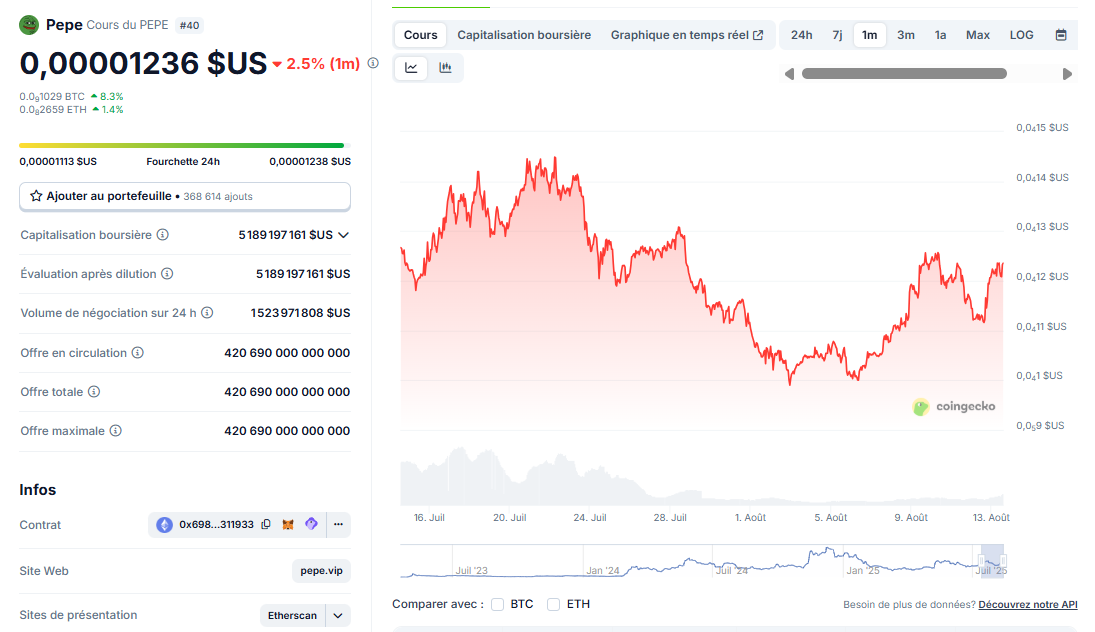Open the pepe.vip website link
Viewport: 1095px width, 632px height.
321,571
